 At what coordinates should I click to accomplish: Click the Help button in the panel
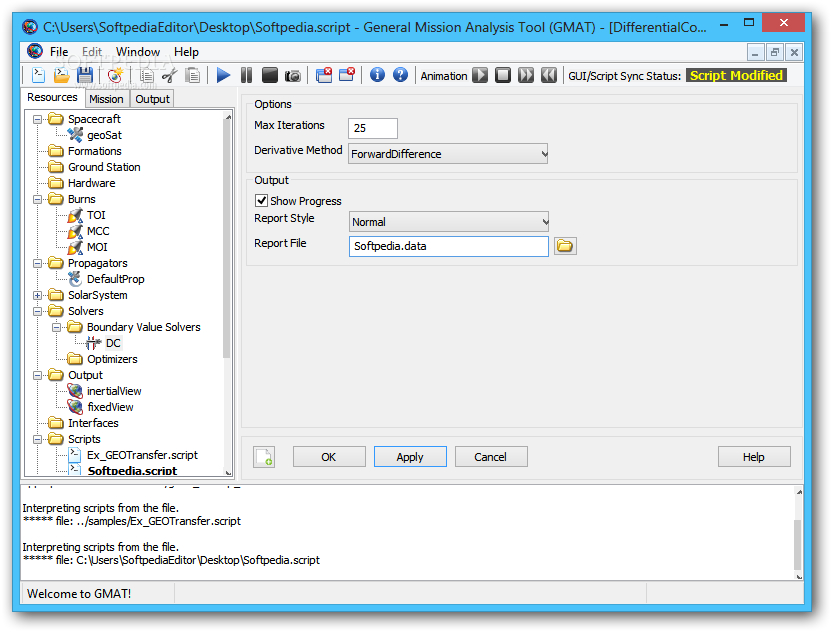[754, 457]
